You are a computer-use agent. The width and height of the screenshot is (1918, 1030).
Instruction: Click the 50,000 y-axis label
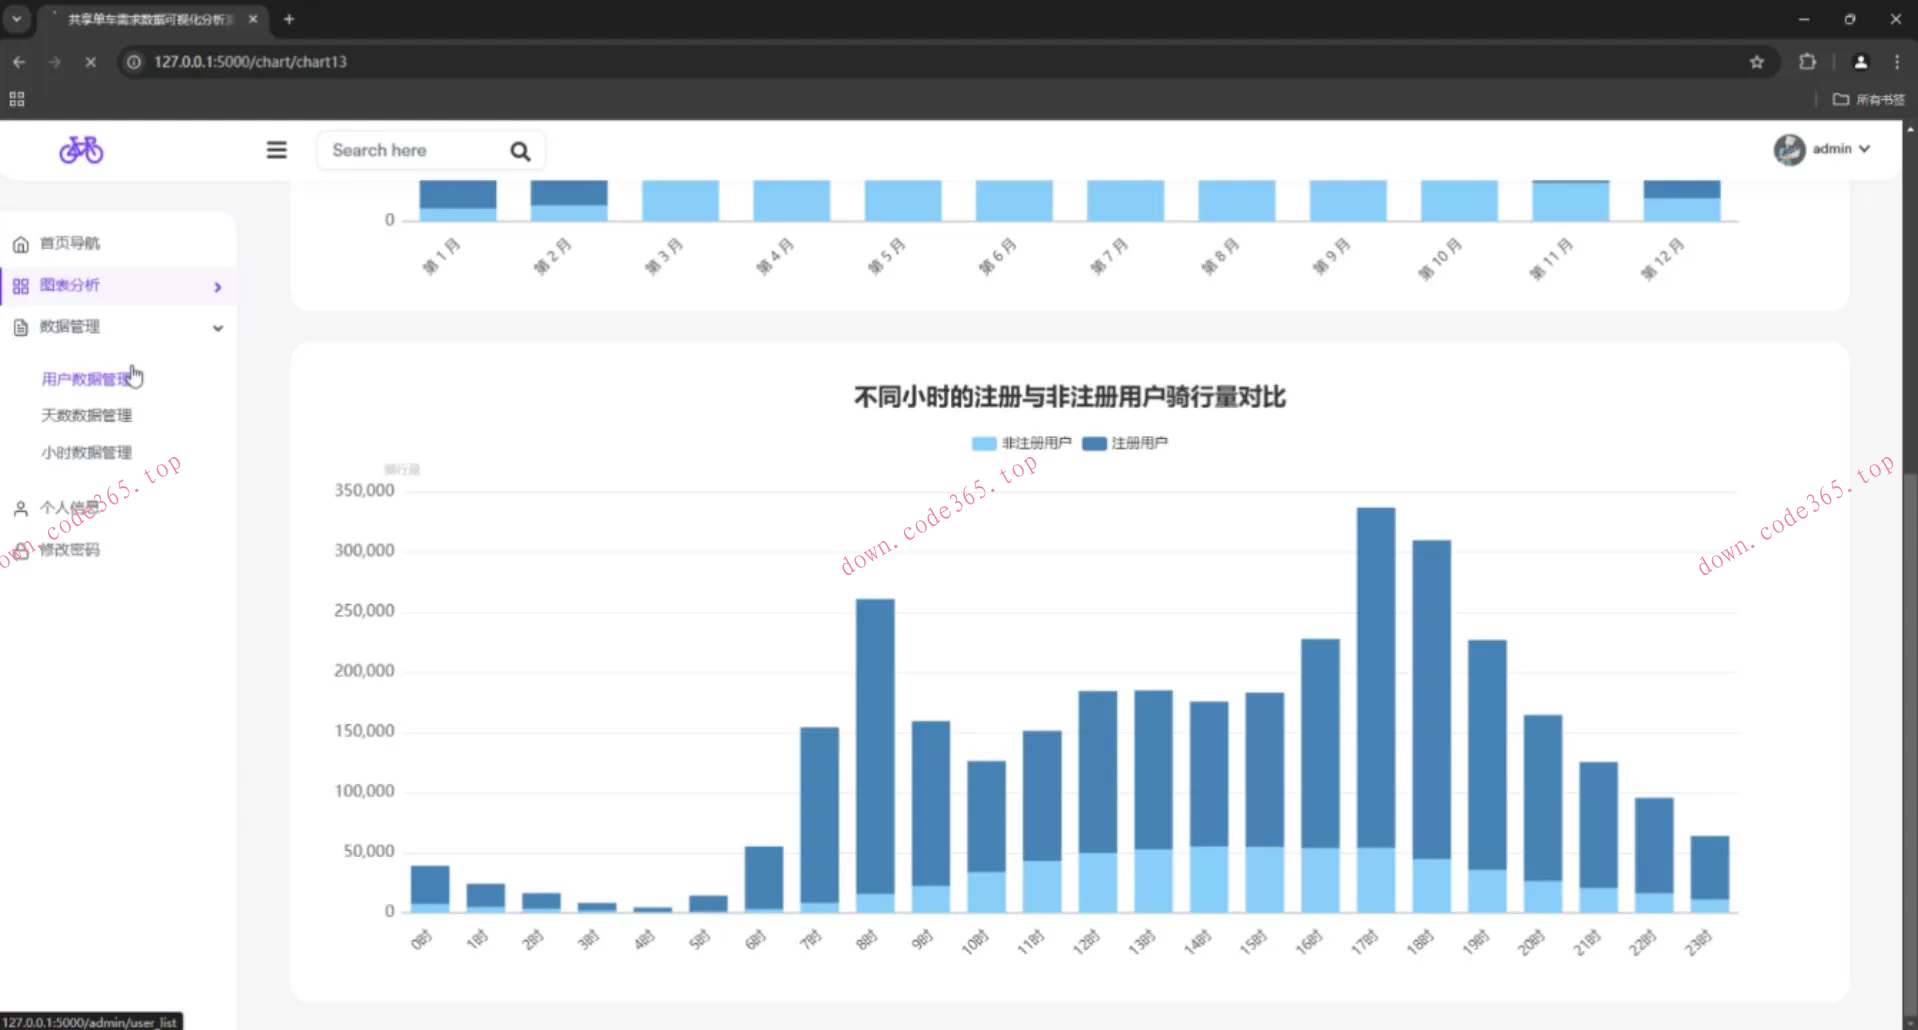(x=369, y=851)
